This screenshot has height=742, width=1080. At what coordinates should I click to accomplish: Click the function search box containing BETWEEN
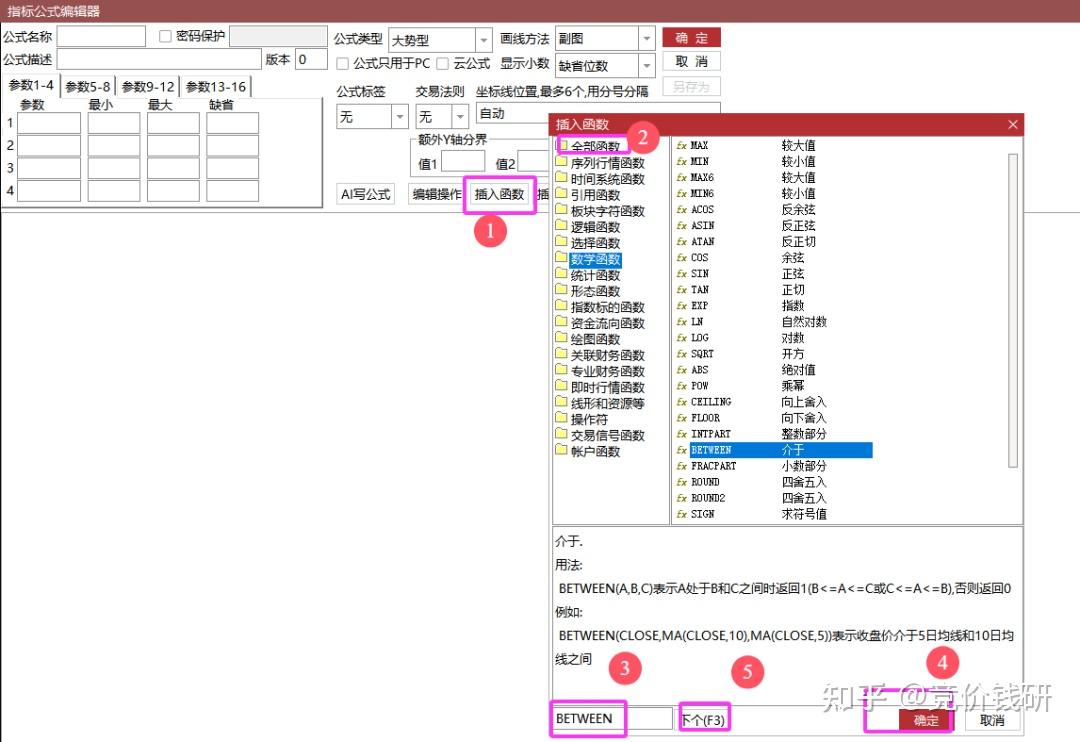(x=612, y=719)
